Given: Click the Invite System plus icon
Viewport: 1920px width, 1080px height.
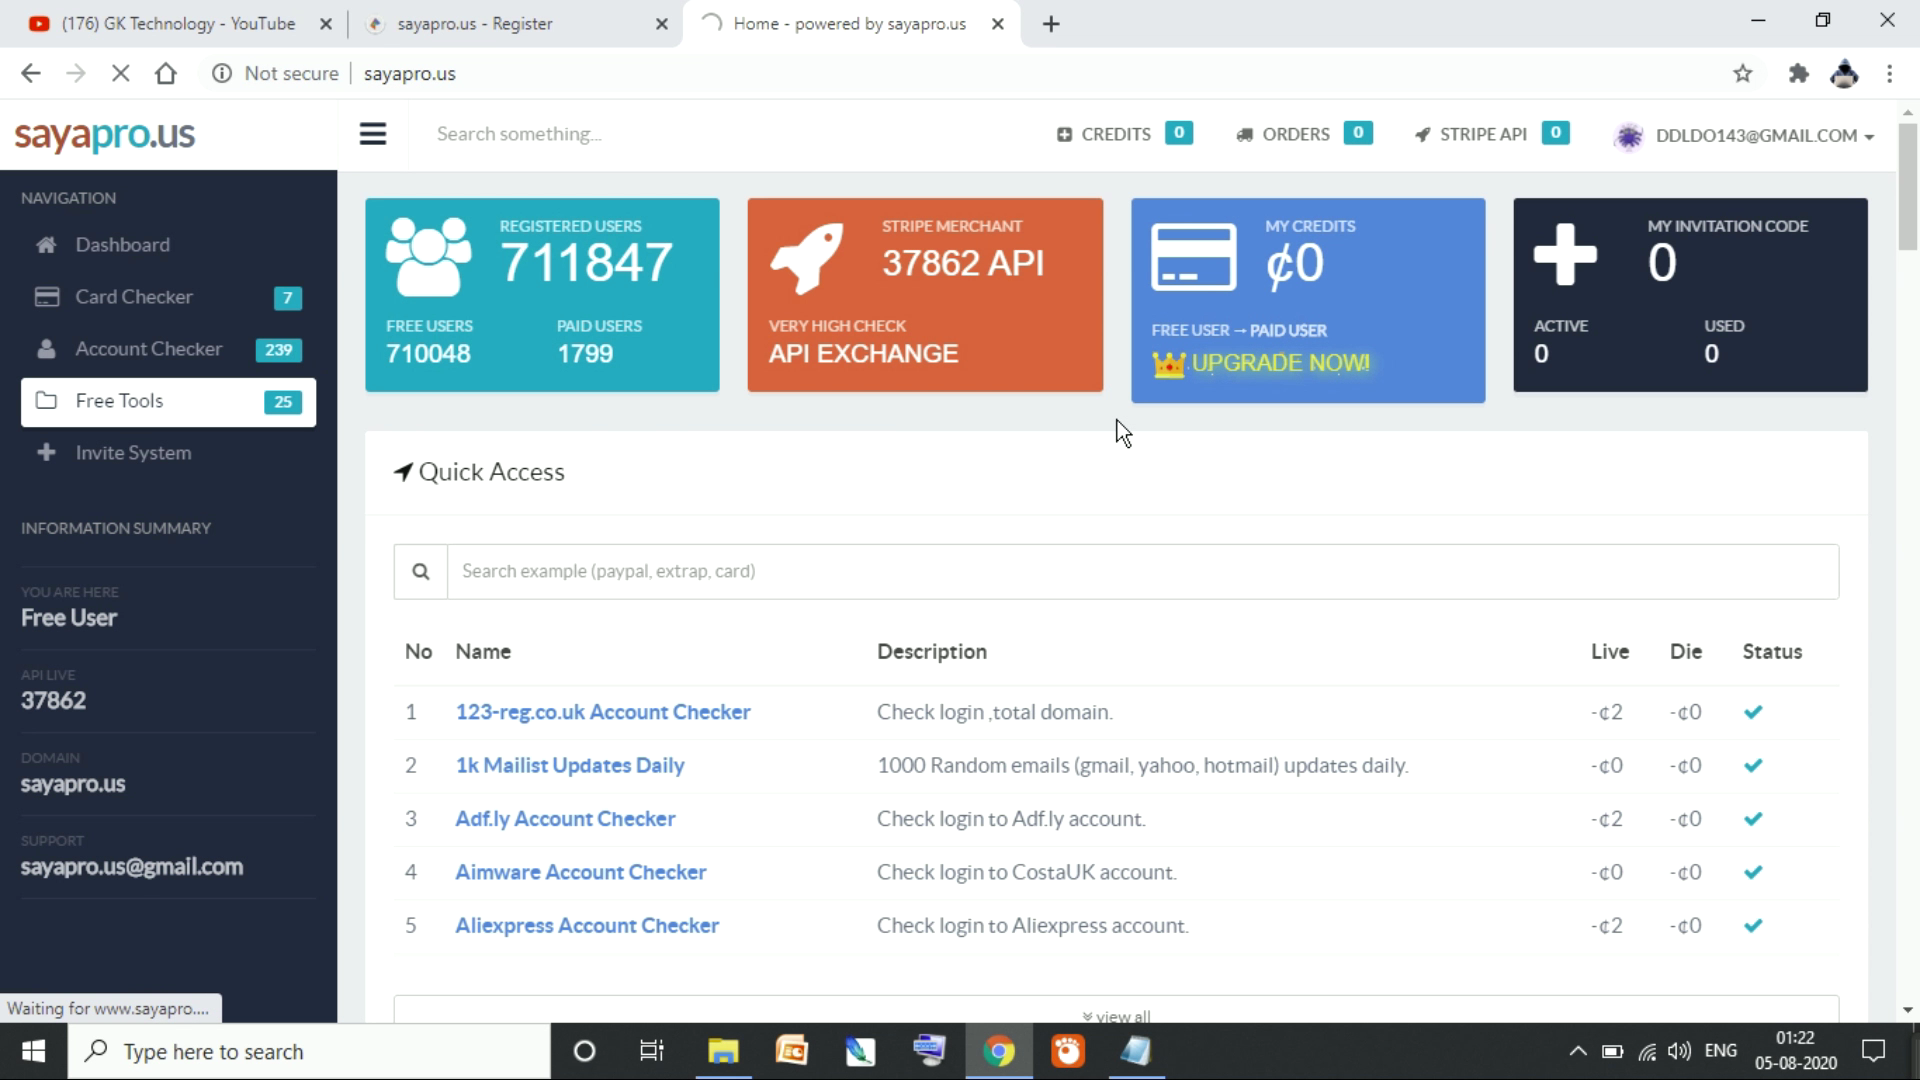Looking at the screenshot, I should click(46, 453).
